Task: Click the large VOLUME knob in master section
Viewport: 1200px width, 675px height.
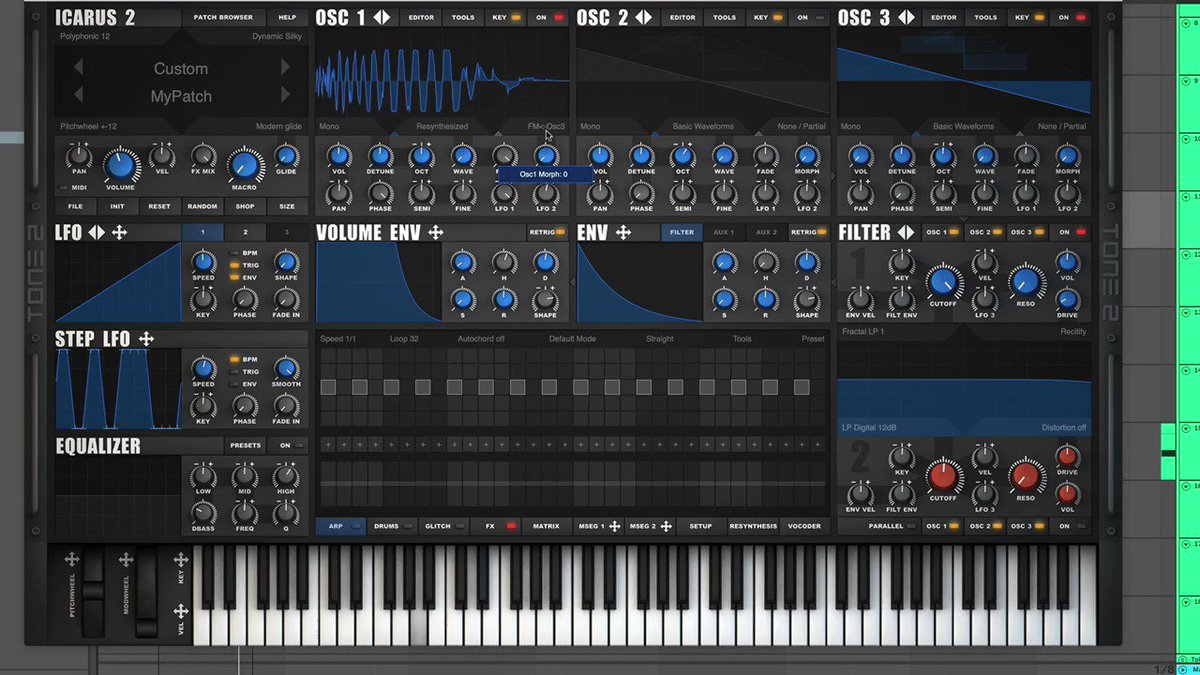Action: [120, 166]
